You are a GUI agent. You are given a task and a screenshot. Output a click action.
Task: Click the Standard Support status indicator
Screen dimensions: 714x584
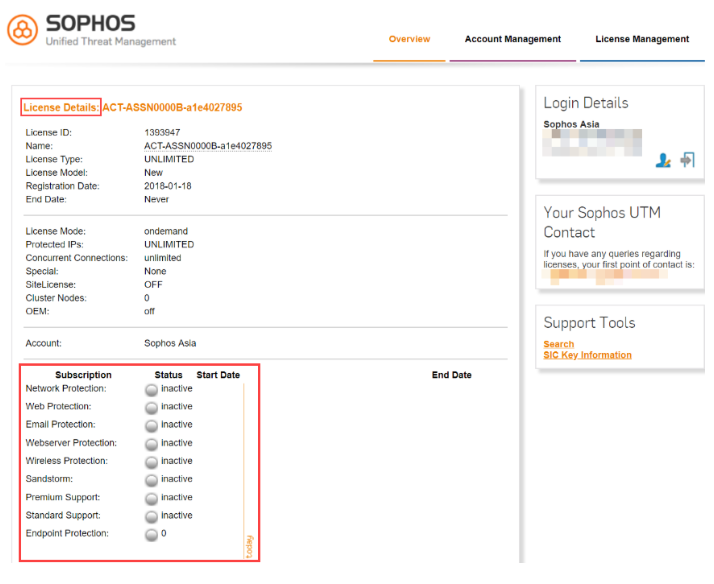pyautogui.click(x=151, y=517)
